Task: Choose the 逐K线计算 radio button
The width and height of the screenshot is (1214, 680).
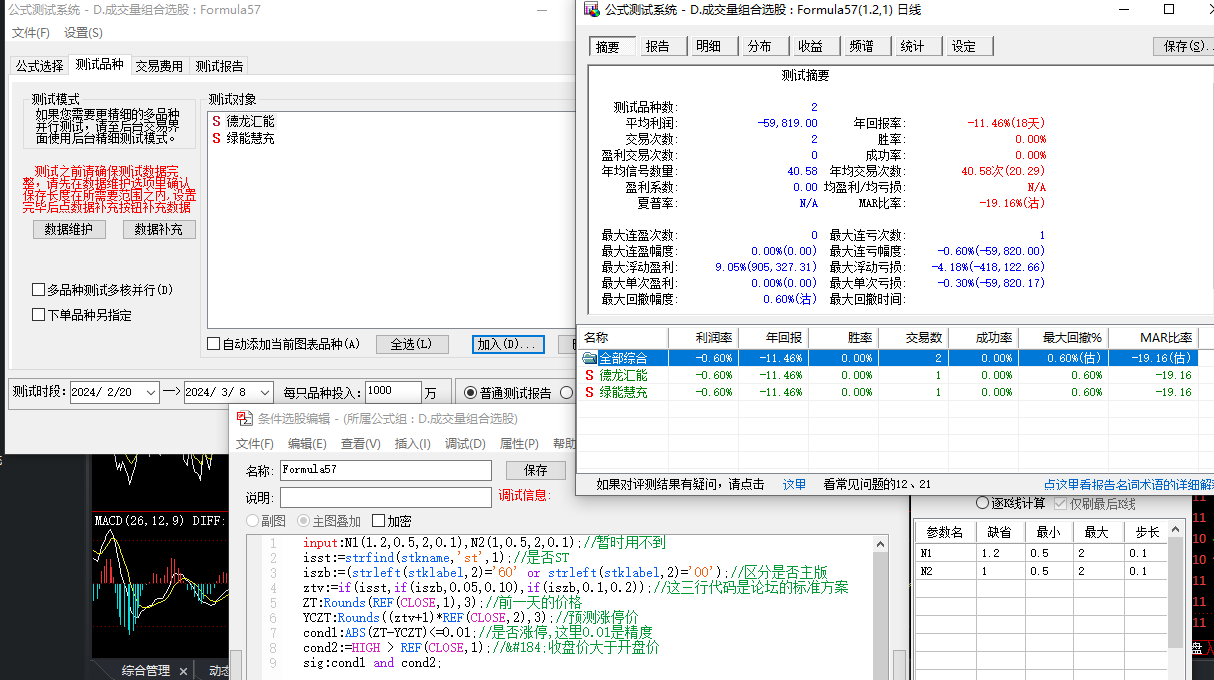Action: point(982,503)
